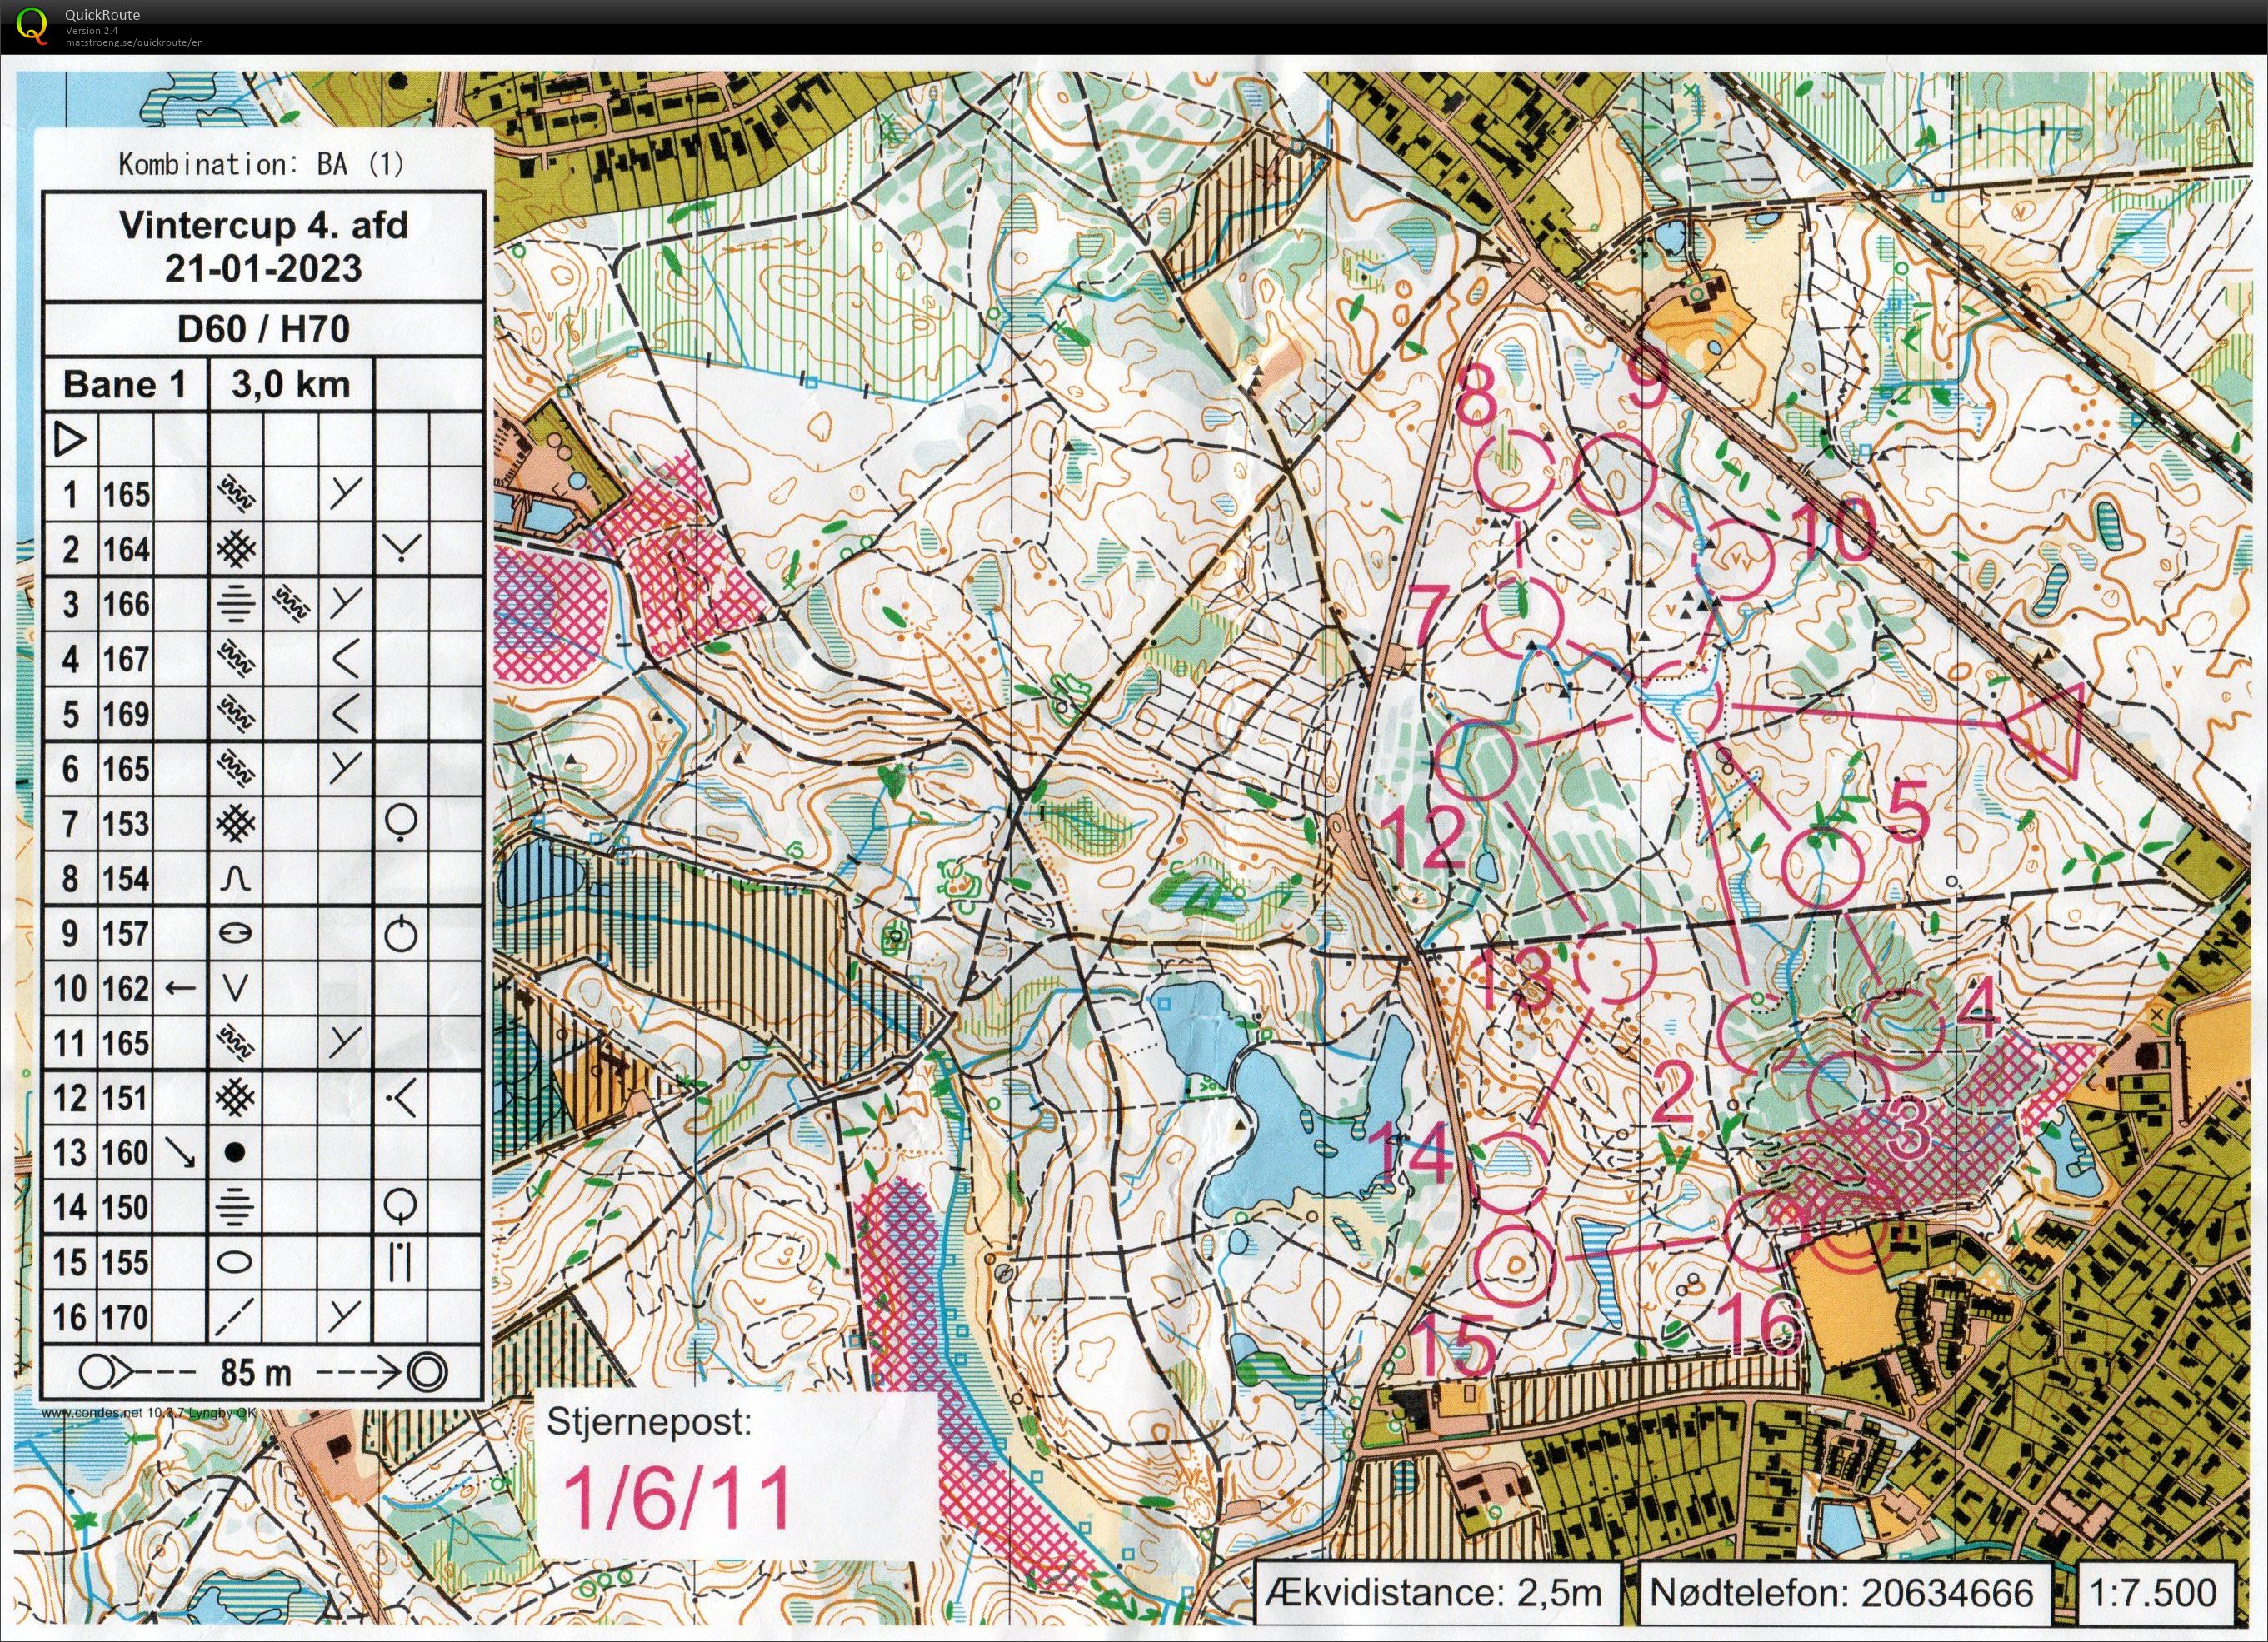Viewport: 2268px width, 1642px height.
Task: Click control number 9 on the map
Action: pos(1647,377)
